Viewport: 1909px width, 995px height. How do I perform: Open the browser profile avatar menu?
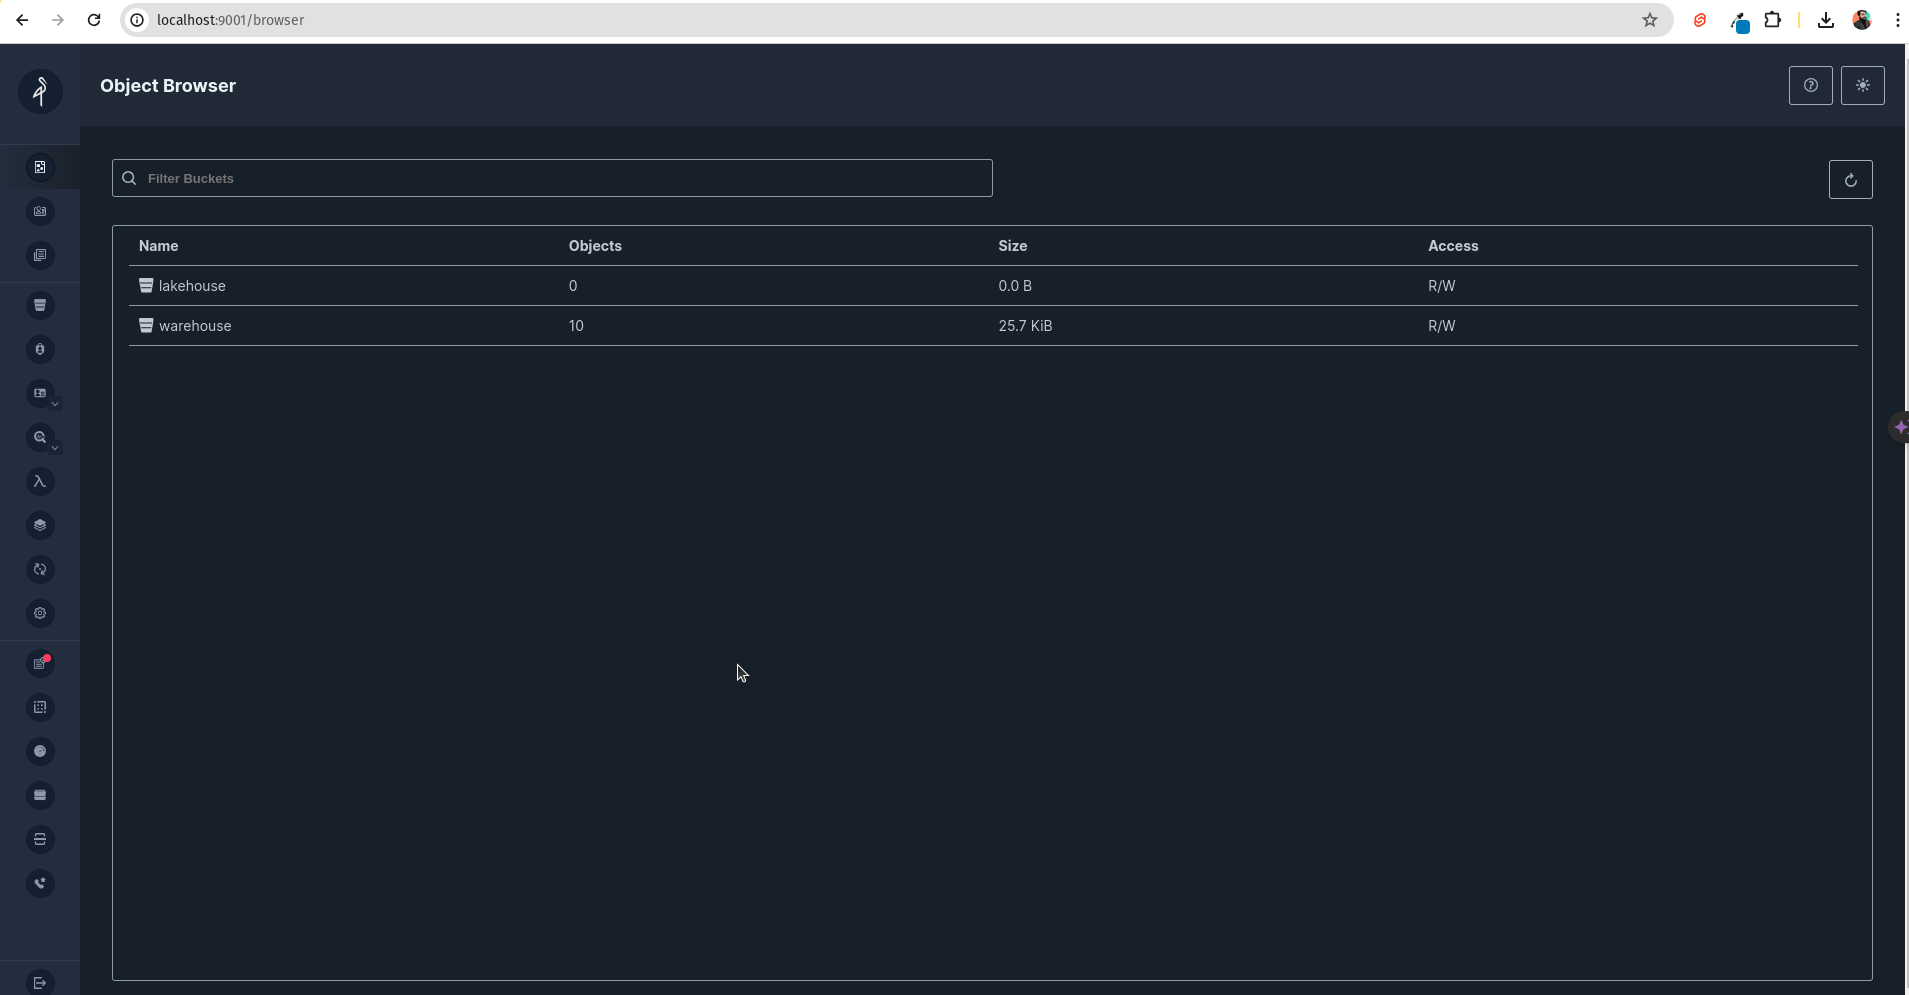point(1861,20)
